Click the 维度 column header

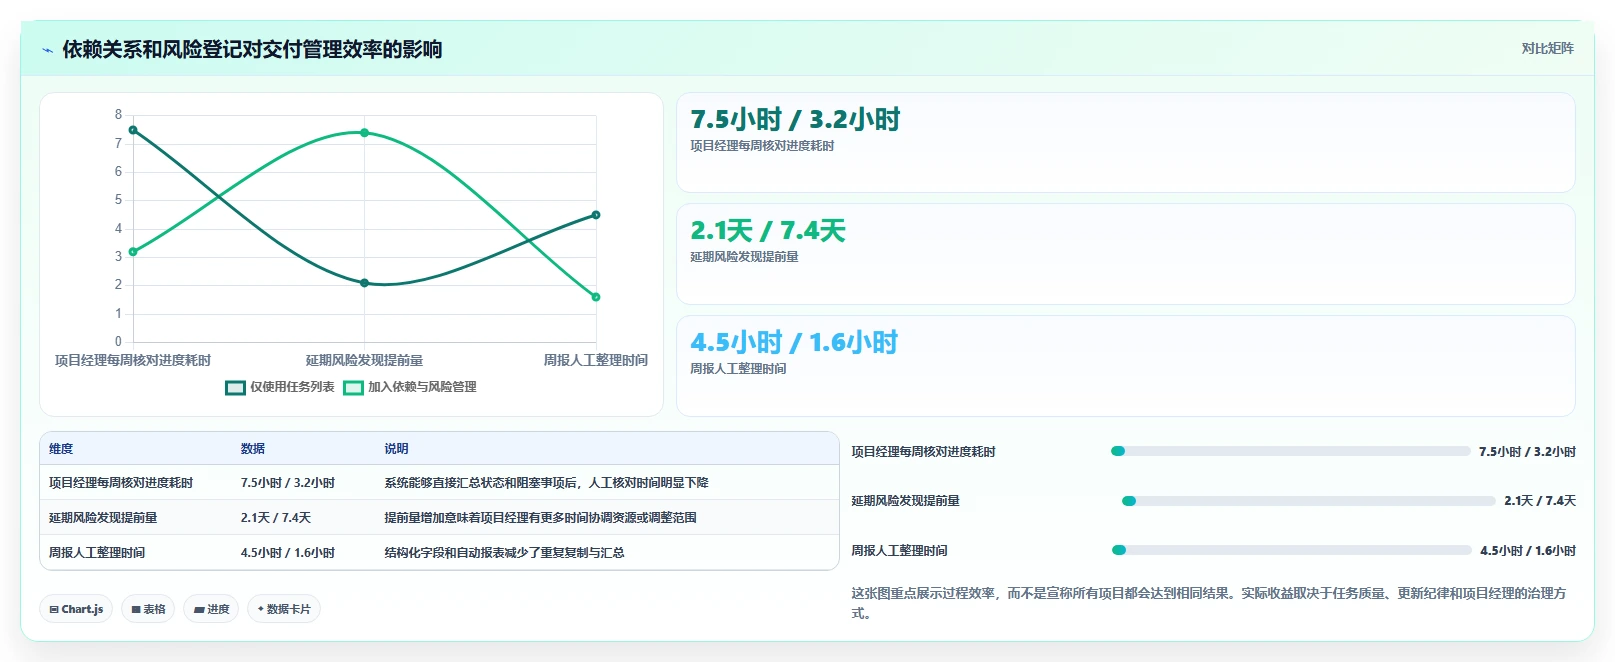pyautogui.click(x=61, y=449)
